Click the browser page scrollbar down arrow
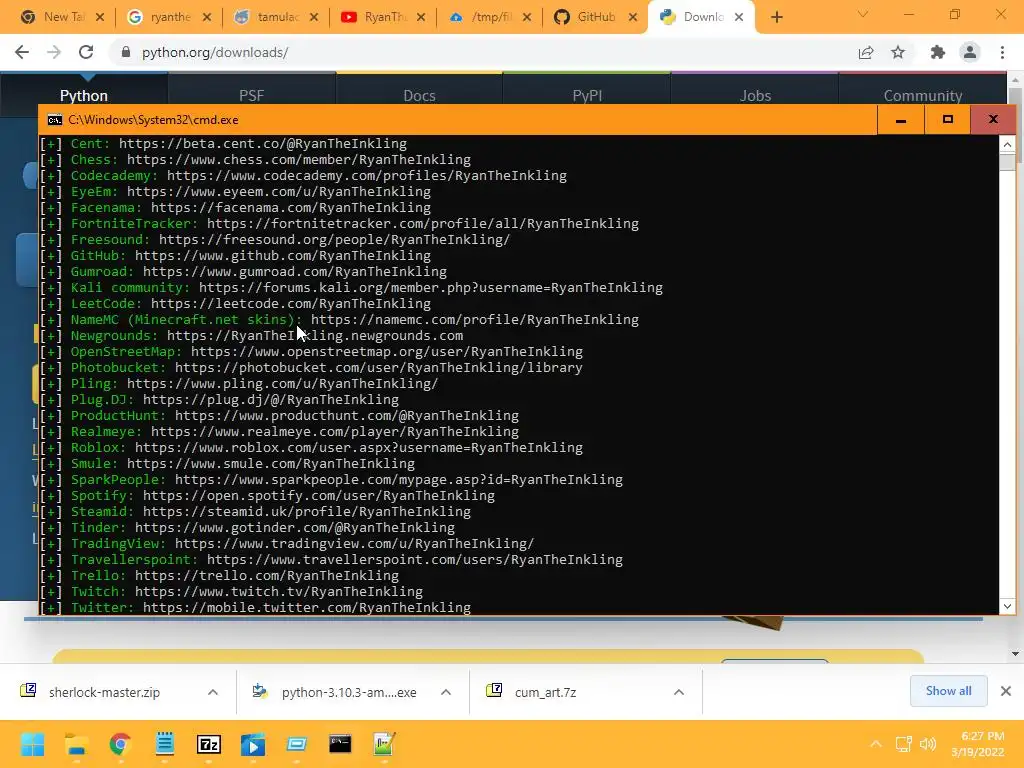 [1015, 653]
